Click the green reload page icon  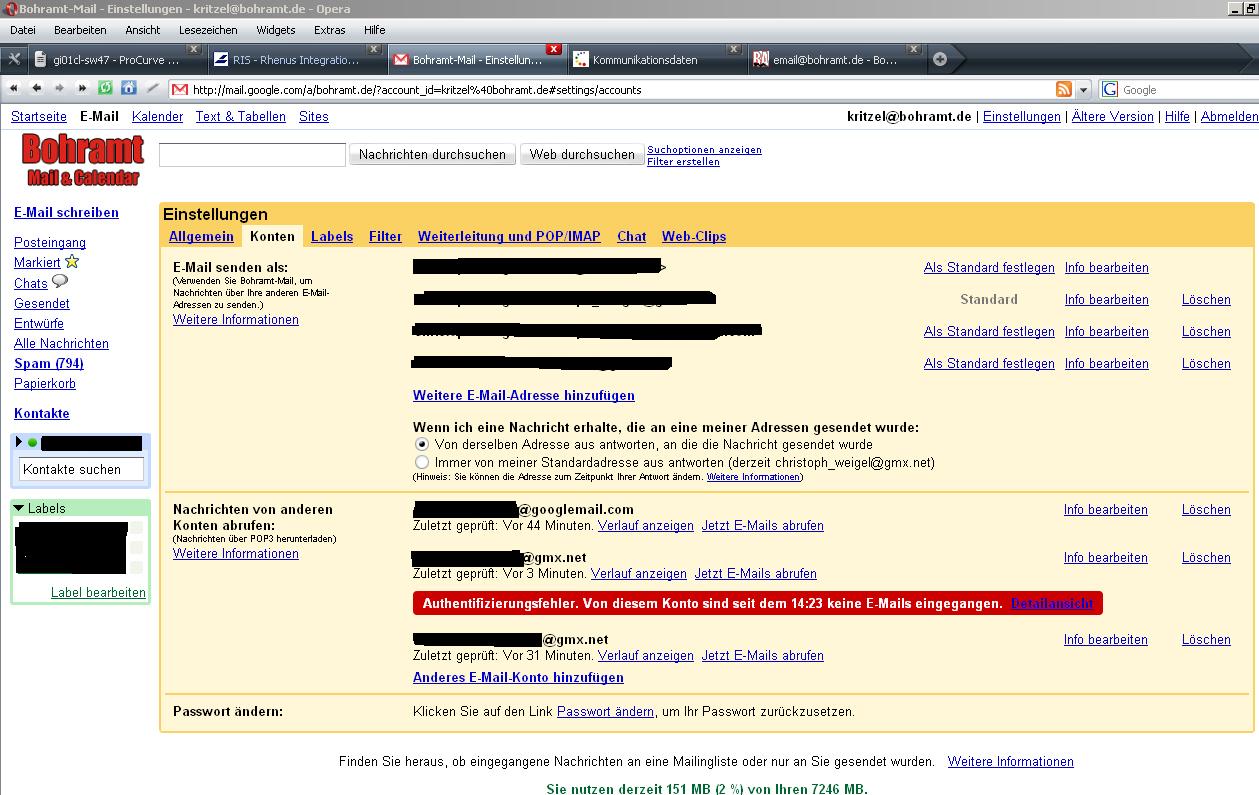coord(105,89)
